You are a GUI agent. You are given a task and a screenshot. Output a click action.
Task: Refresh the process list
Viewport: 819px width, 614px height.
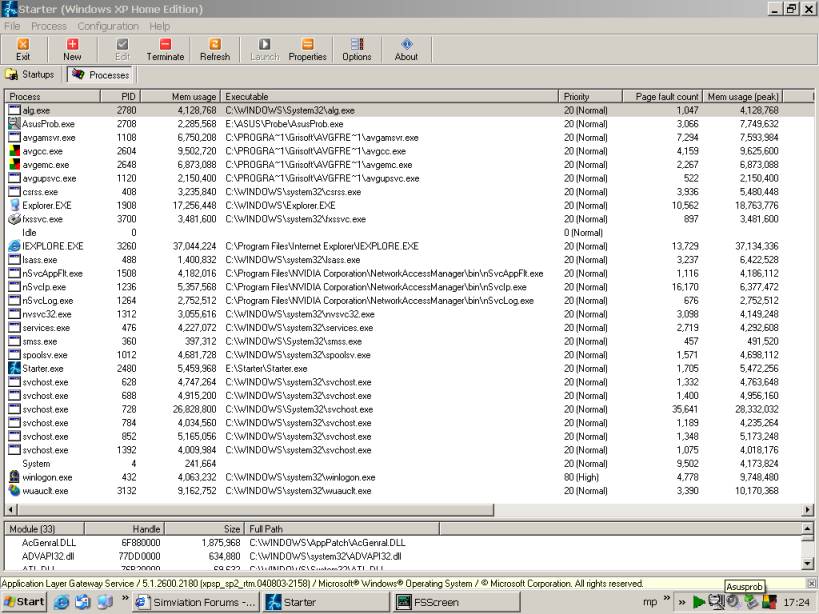(x=214, y=49)
